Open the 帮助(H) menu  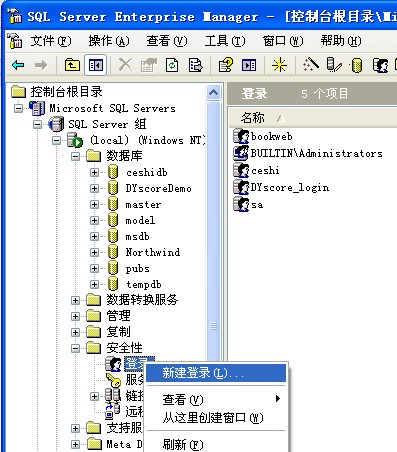(x=341, y=41)
